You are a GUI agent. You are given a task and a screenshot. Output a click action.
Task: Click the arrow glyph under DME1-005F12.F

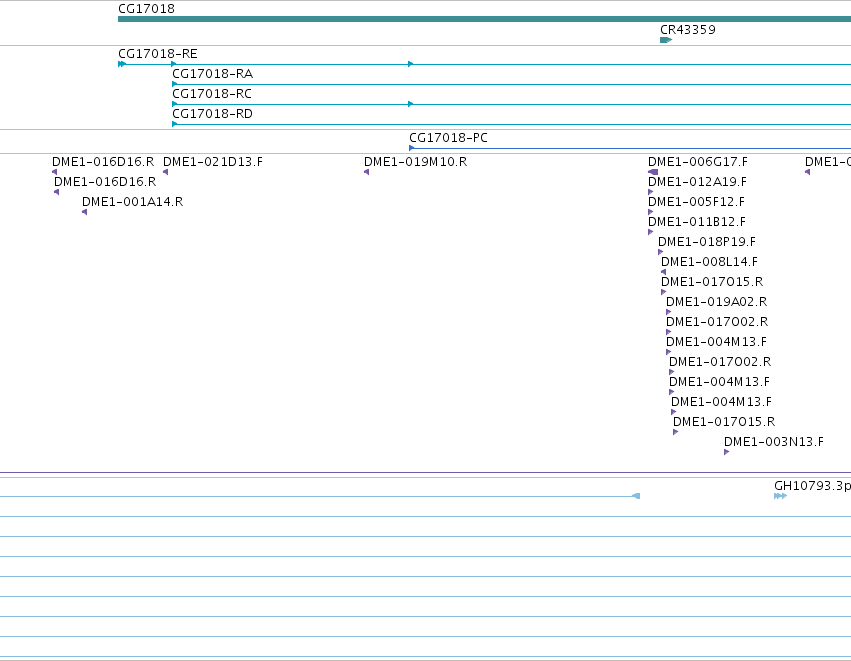(x=651, y=212)
